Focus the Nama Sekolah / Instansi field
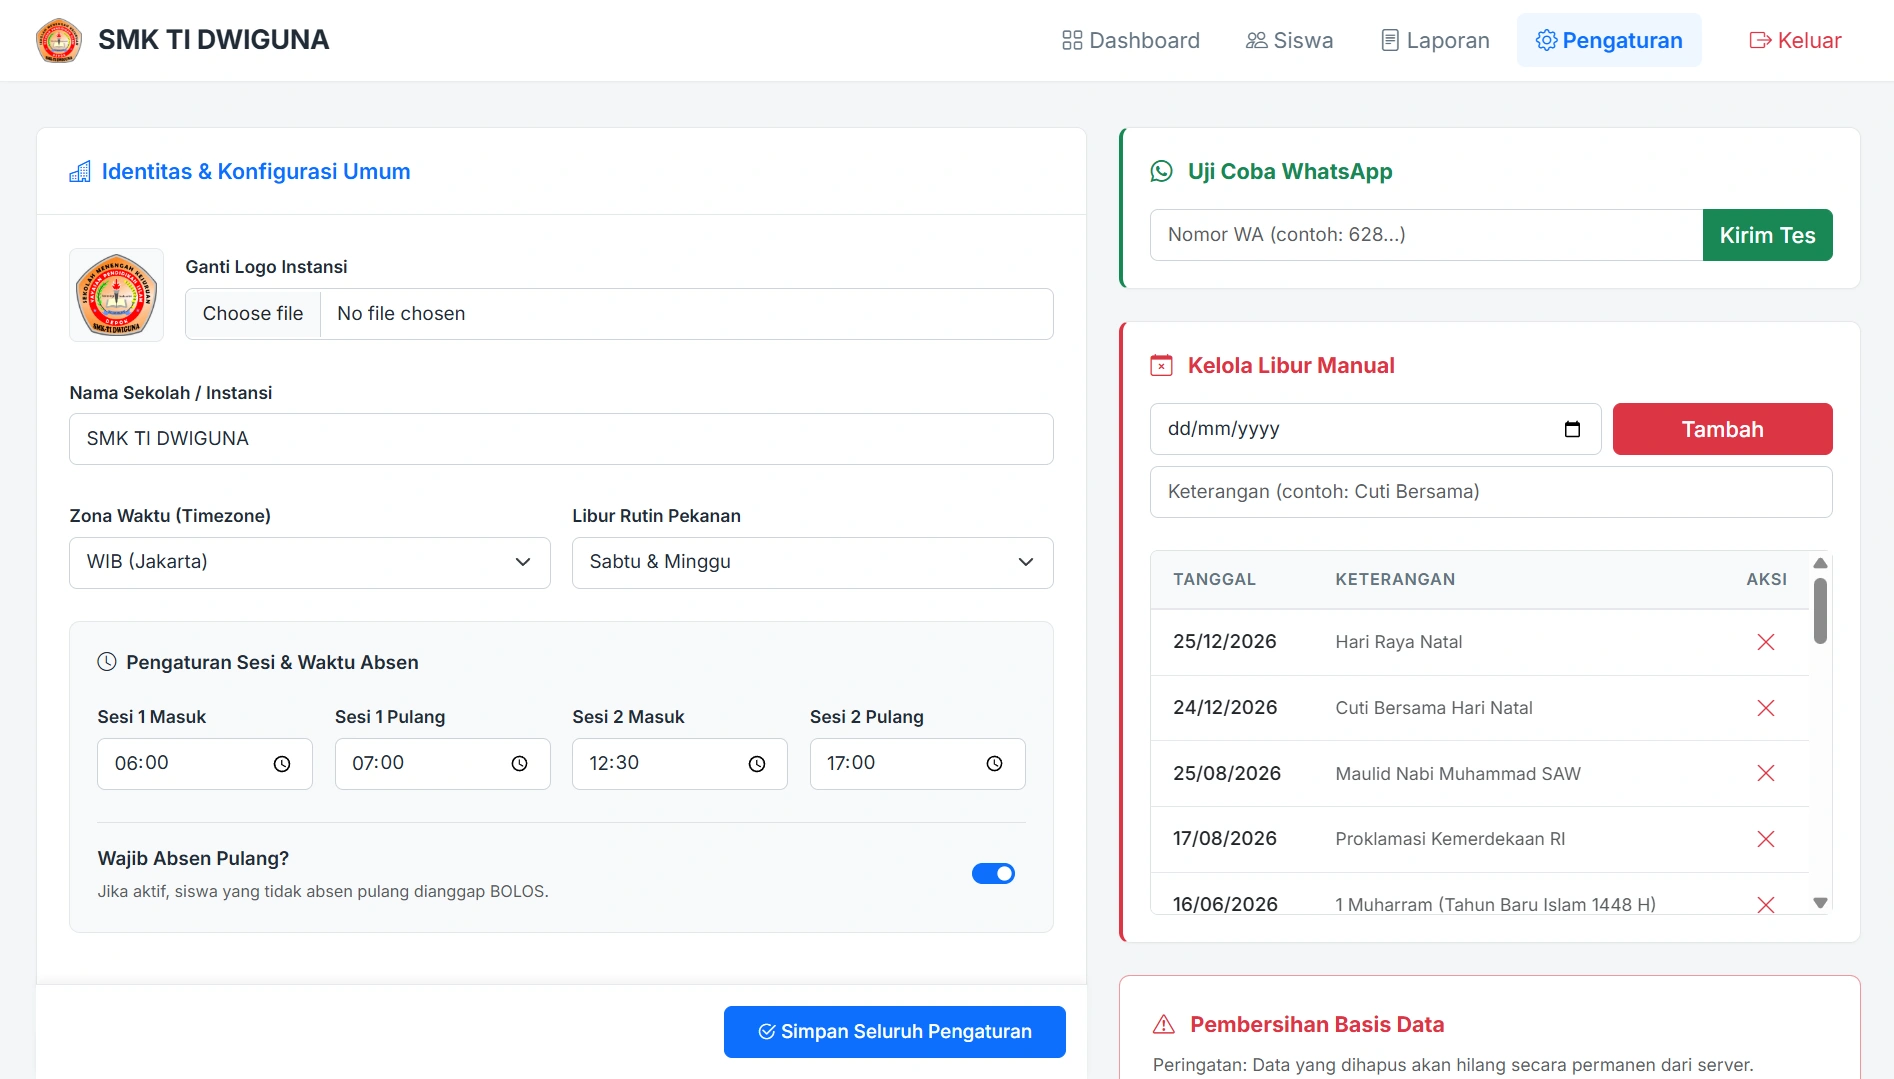1894x1079 pixels. coord(561,439)
